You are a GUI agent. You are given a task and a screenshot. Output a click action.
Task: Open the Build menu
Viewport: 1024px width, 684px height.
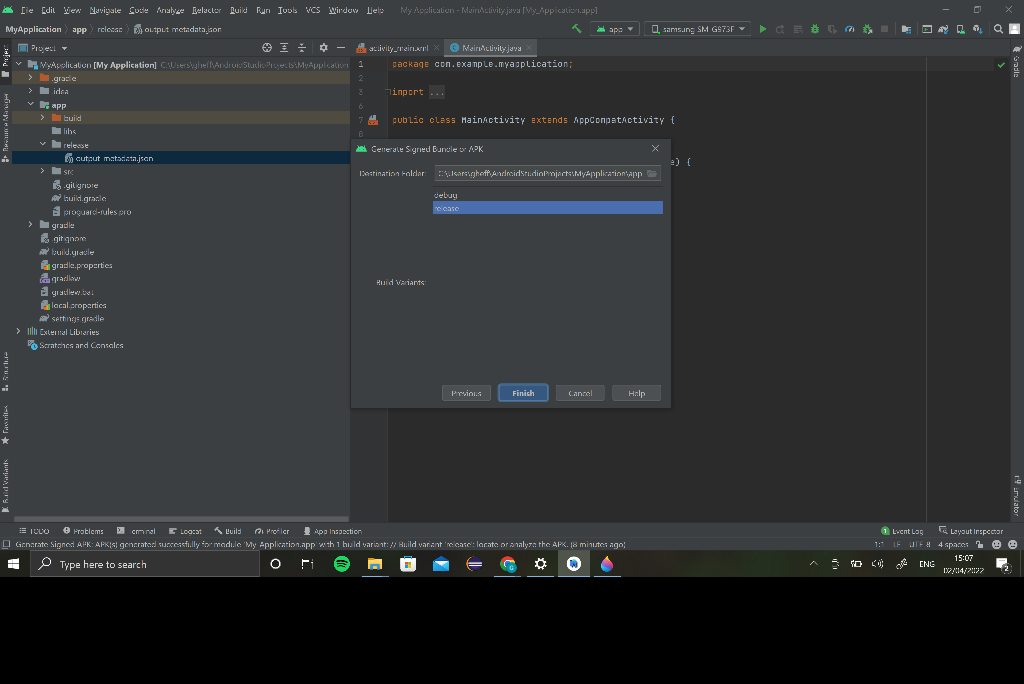tap(238, 10)
